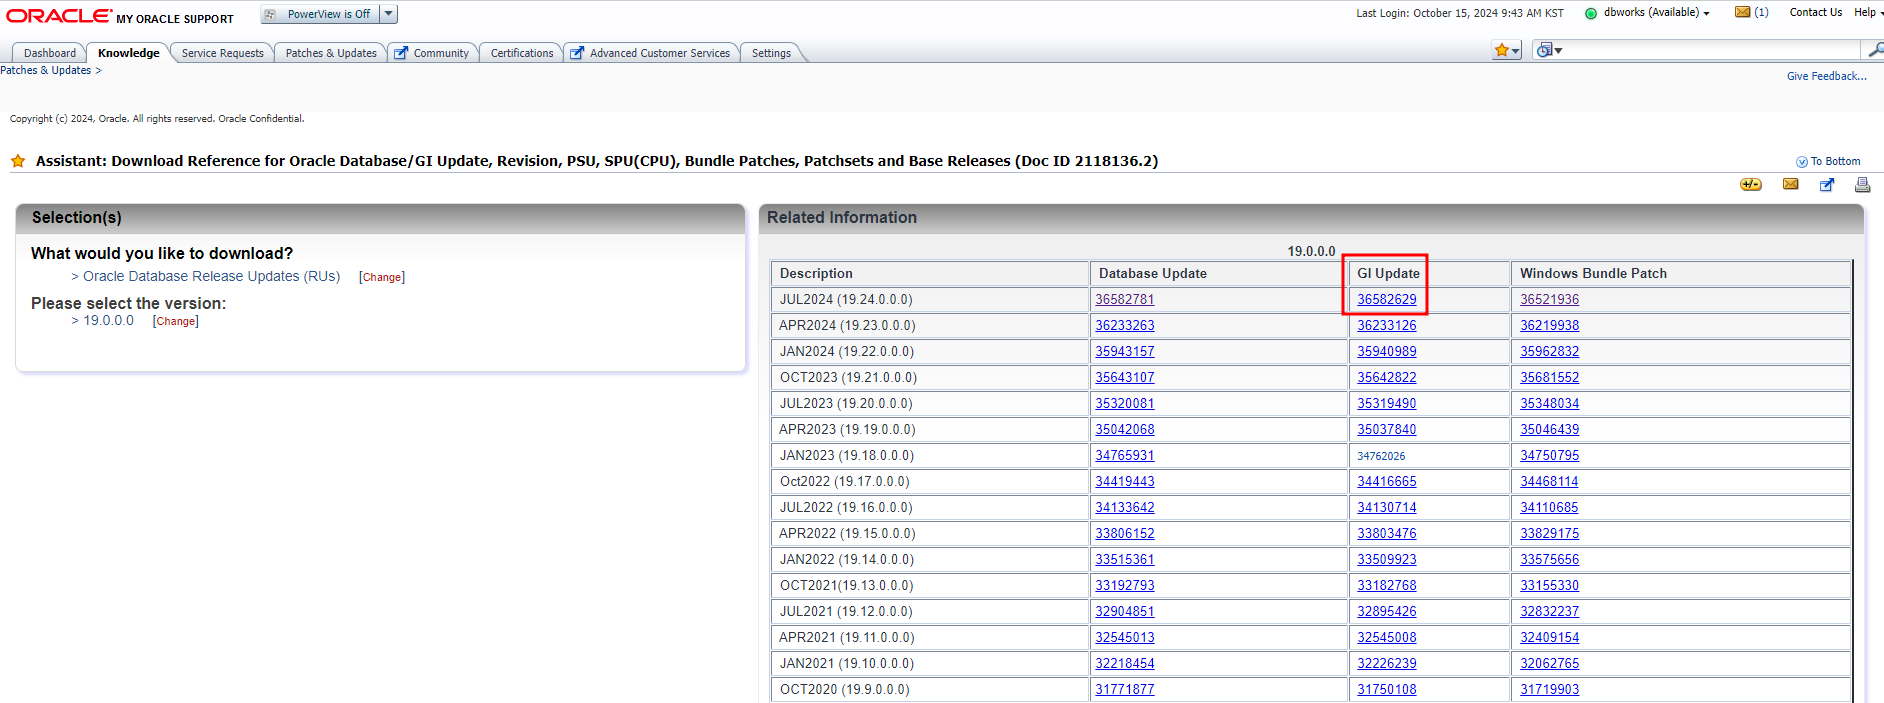This screenshot has height=703, width=1884.
Task: Open OCT2020 Windows Bundle Patch 31719903
Action: click(x=1550, y=689)
